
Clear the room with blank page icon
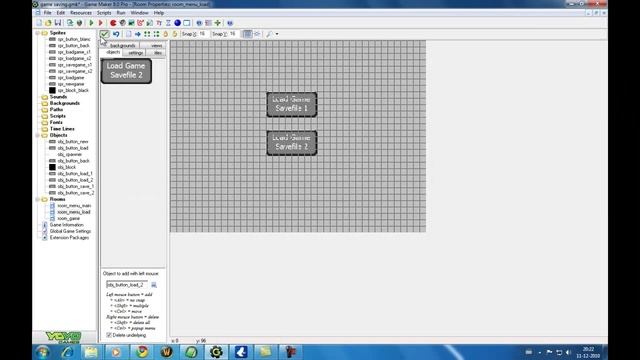click(x=129, y=34)
